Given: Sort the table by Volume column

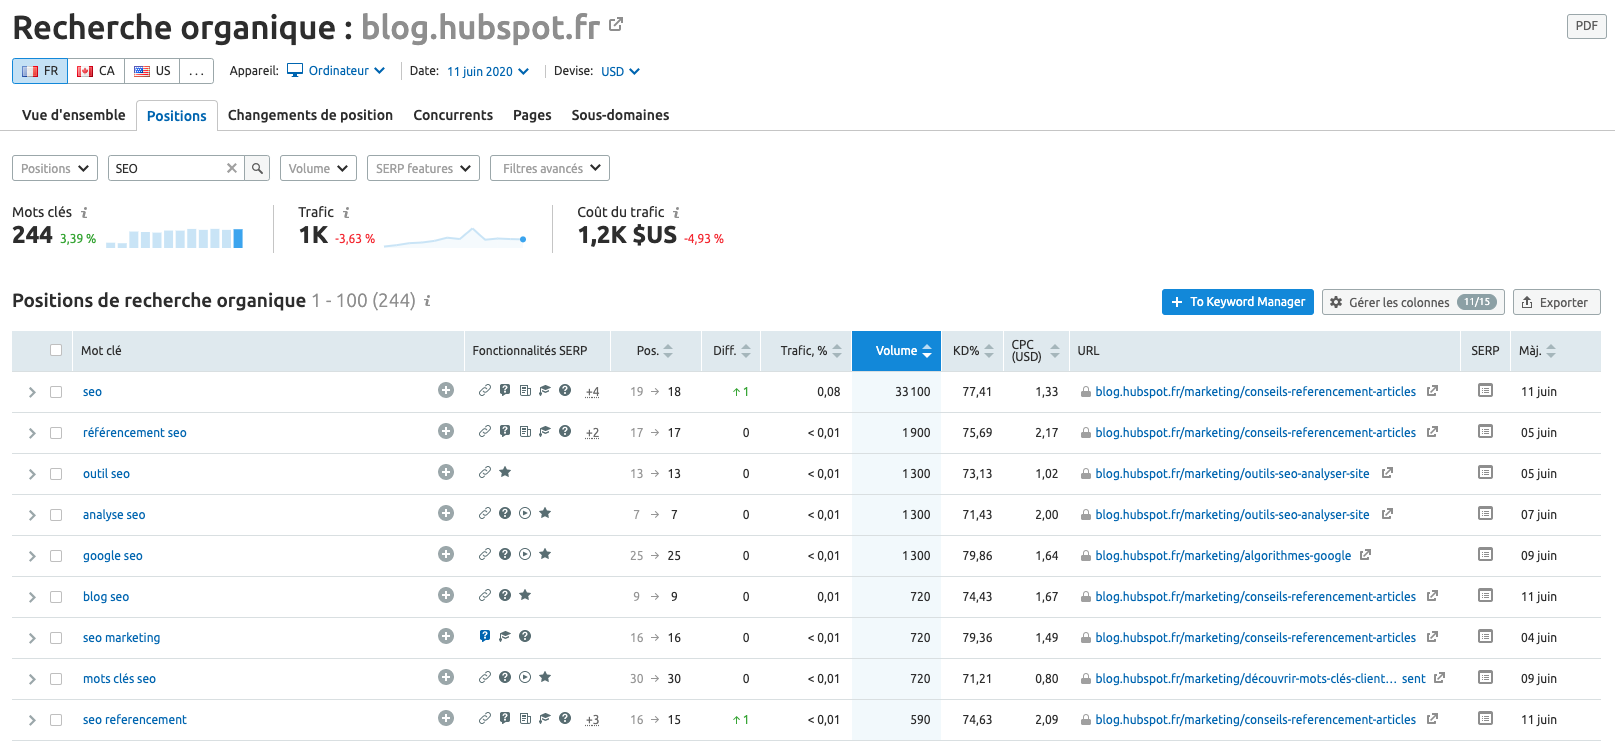Looking at the screenshot, I should click(896, 350).
